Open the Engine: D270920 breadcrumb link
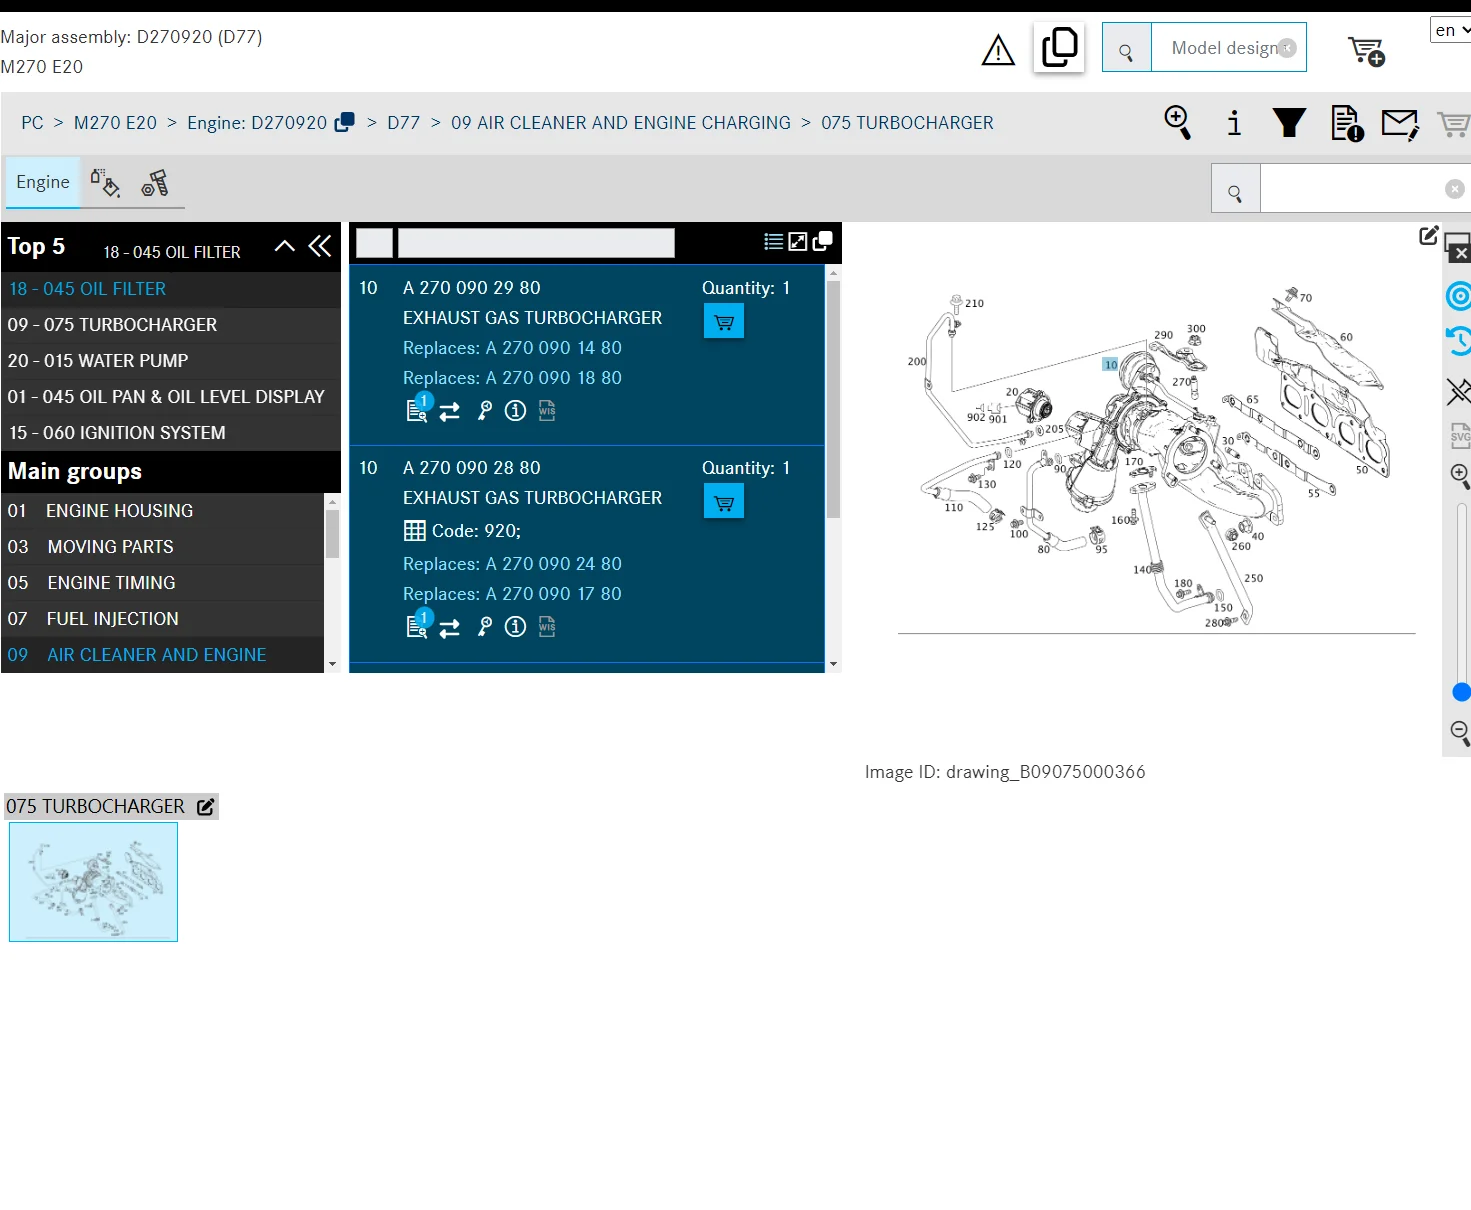This screenshot has height=1210, width=1471. tap(257, 123)
